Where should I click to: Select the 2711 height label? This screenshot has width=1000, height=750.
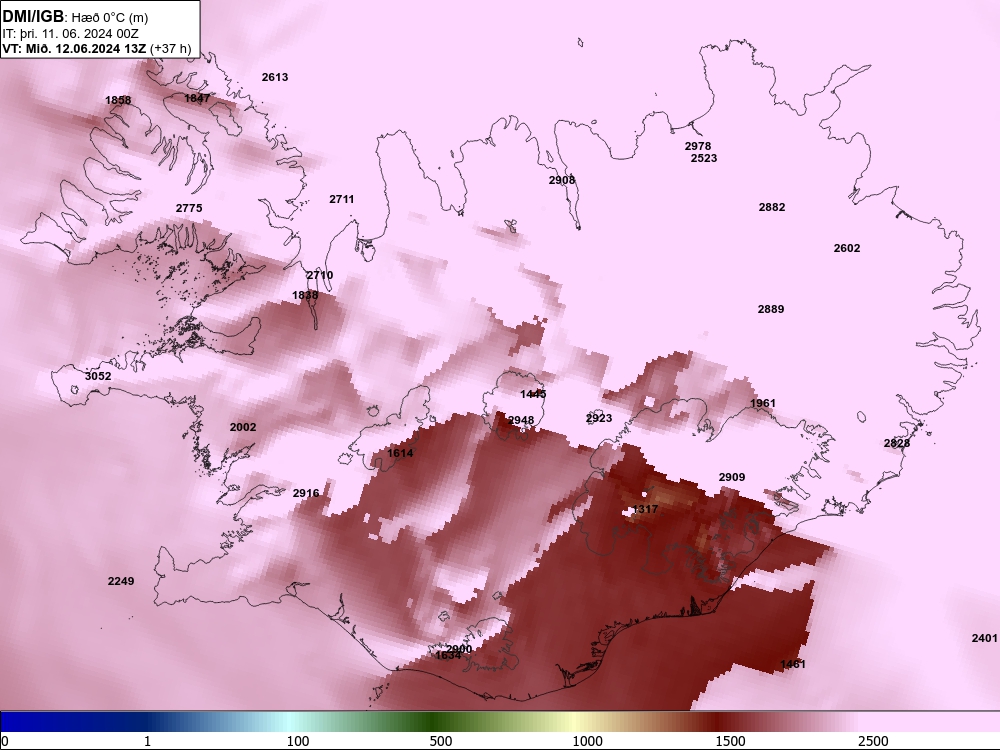pos(342,199)
